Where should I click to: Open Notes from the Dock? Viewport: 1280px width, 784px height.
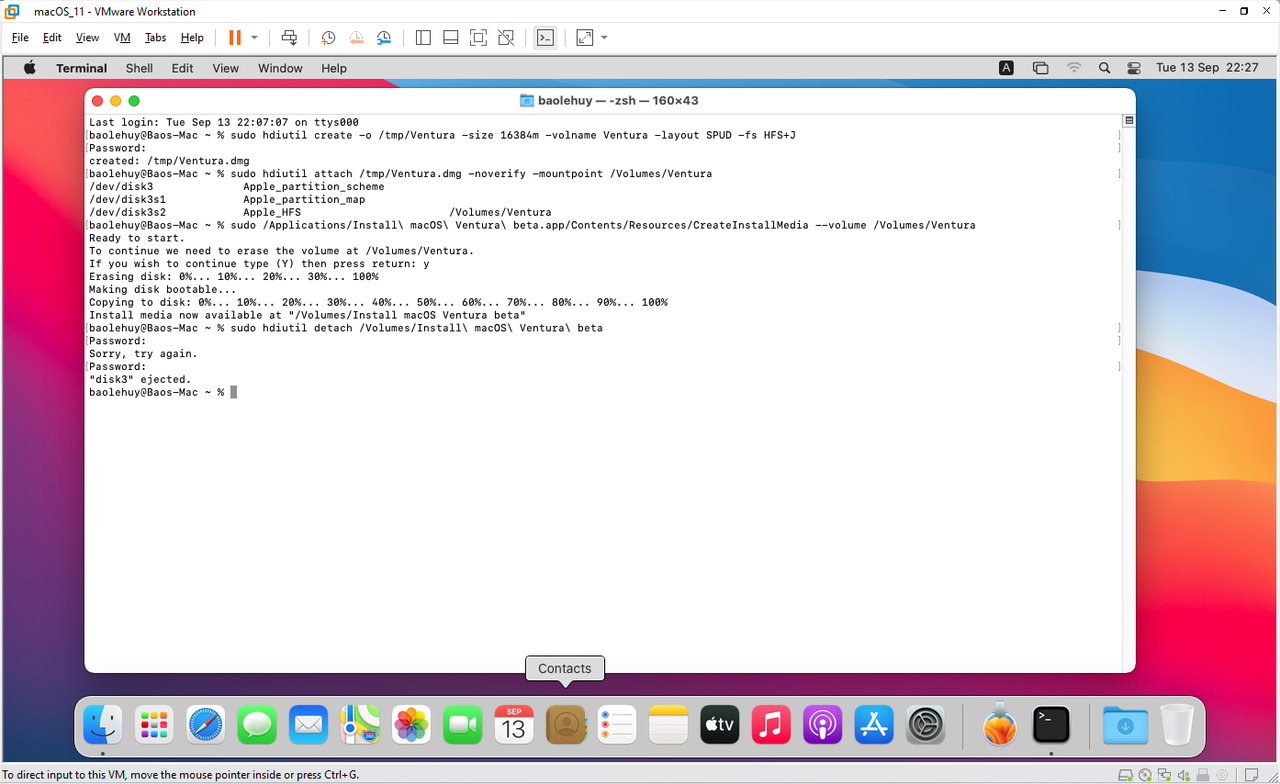point(668,724)
